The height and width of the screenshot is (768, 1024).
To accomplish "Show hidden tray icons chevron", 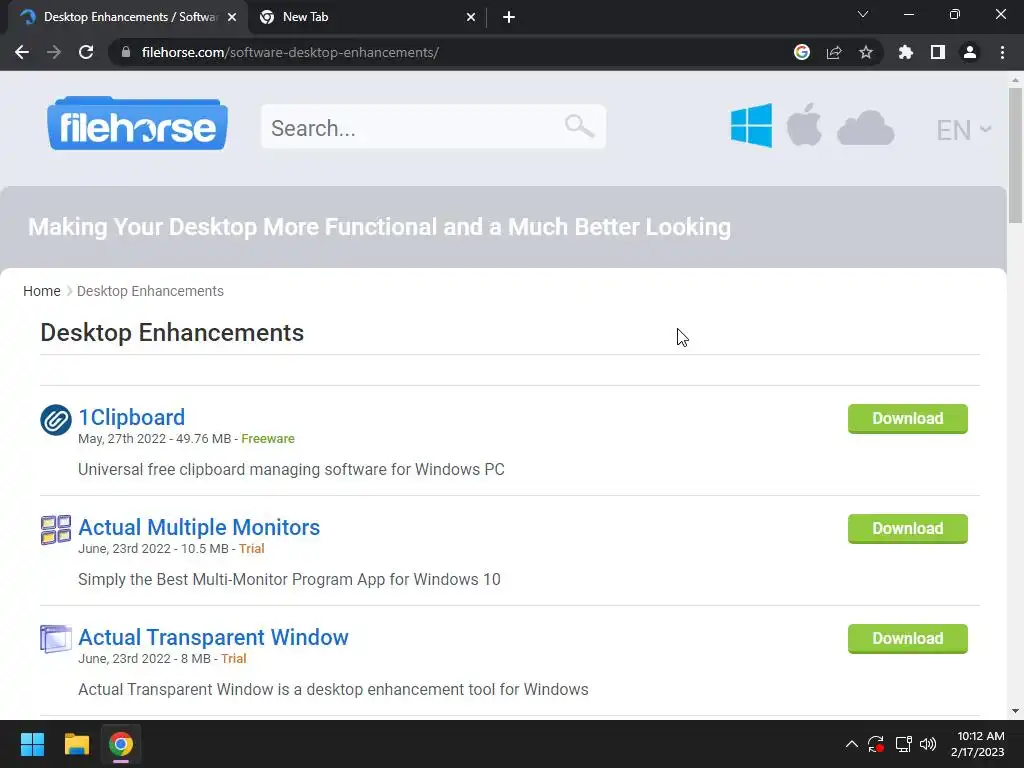I will click(852, 744).
